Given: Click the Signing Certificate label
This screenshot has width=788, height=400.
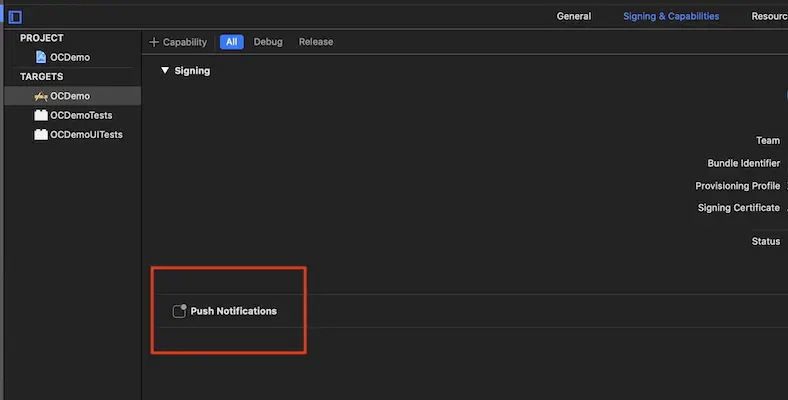Looking at the screenshot, I should (x=739, y=208).
